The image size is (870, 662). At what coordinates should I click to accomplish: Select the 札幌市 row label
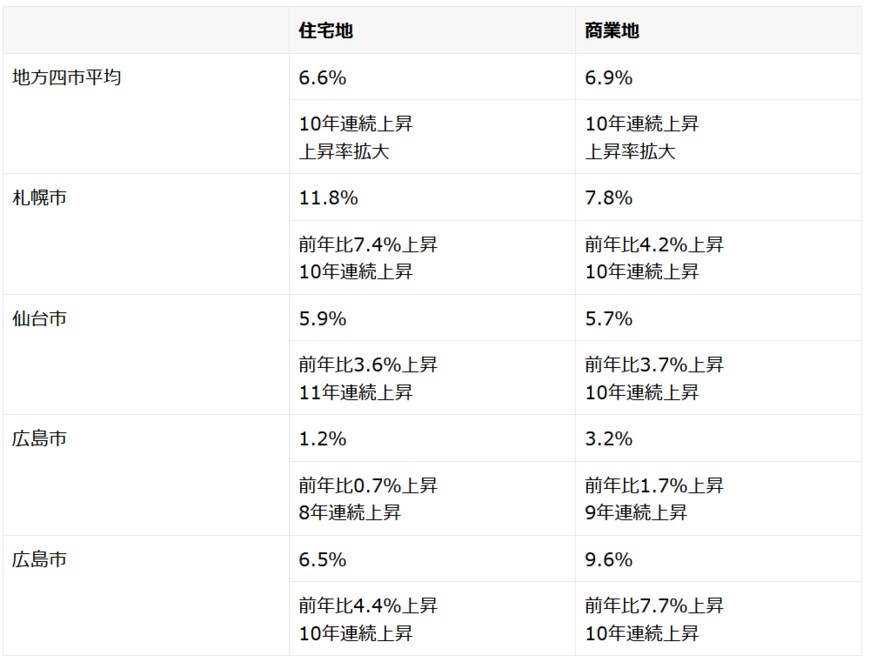tap(40, 198)
